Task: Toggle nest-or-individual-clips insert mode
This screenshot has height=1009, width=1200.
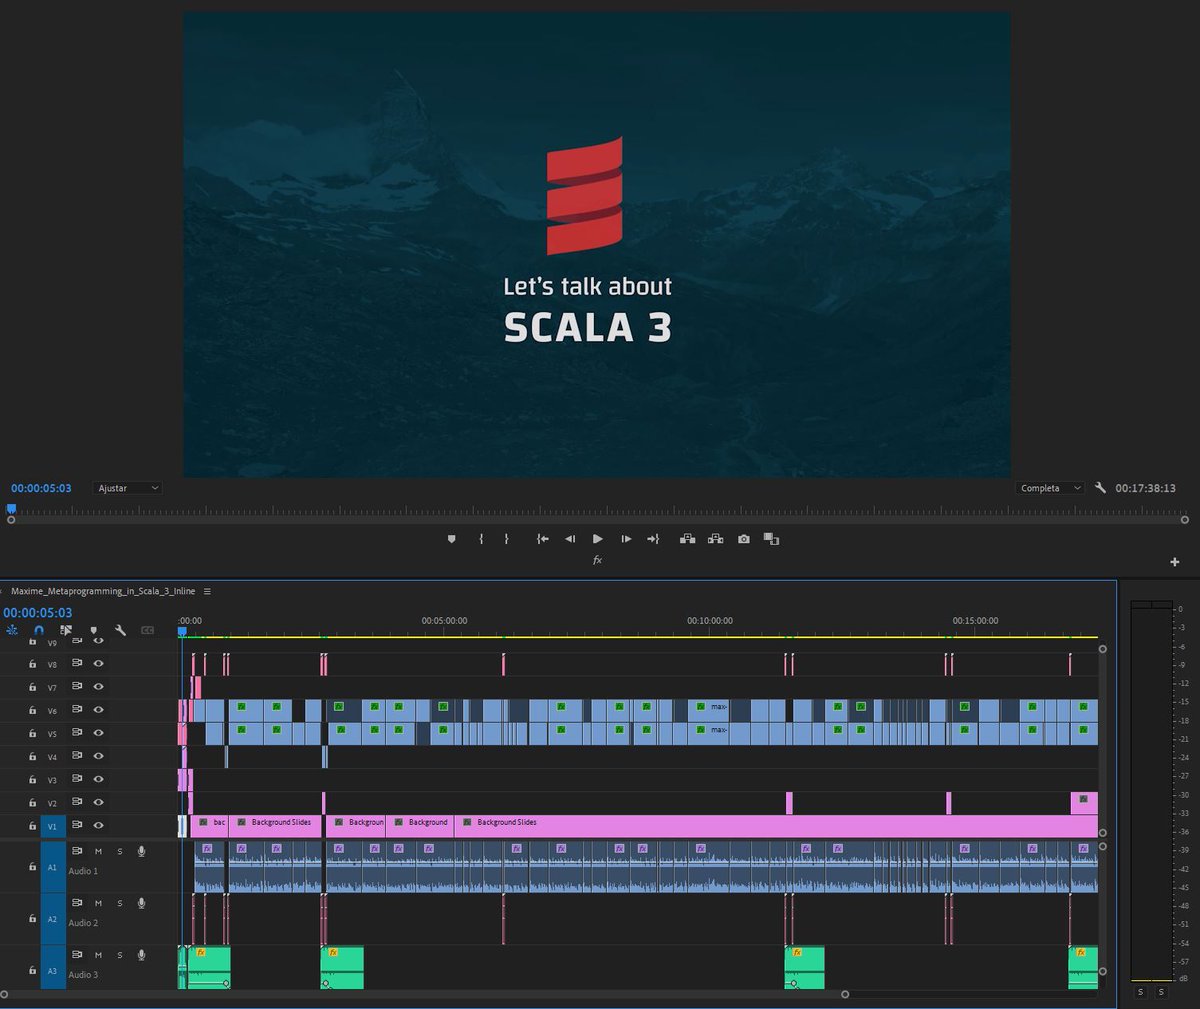Action: tap(12, 630)
